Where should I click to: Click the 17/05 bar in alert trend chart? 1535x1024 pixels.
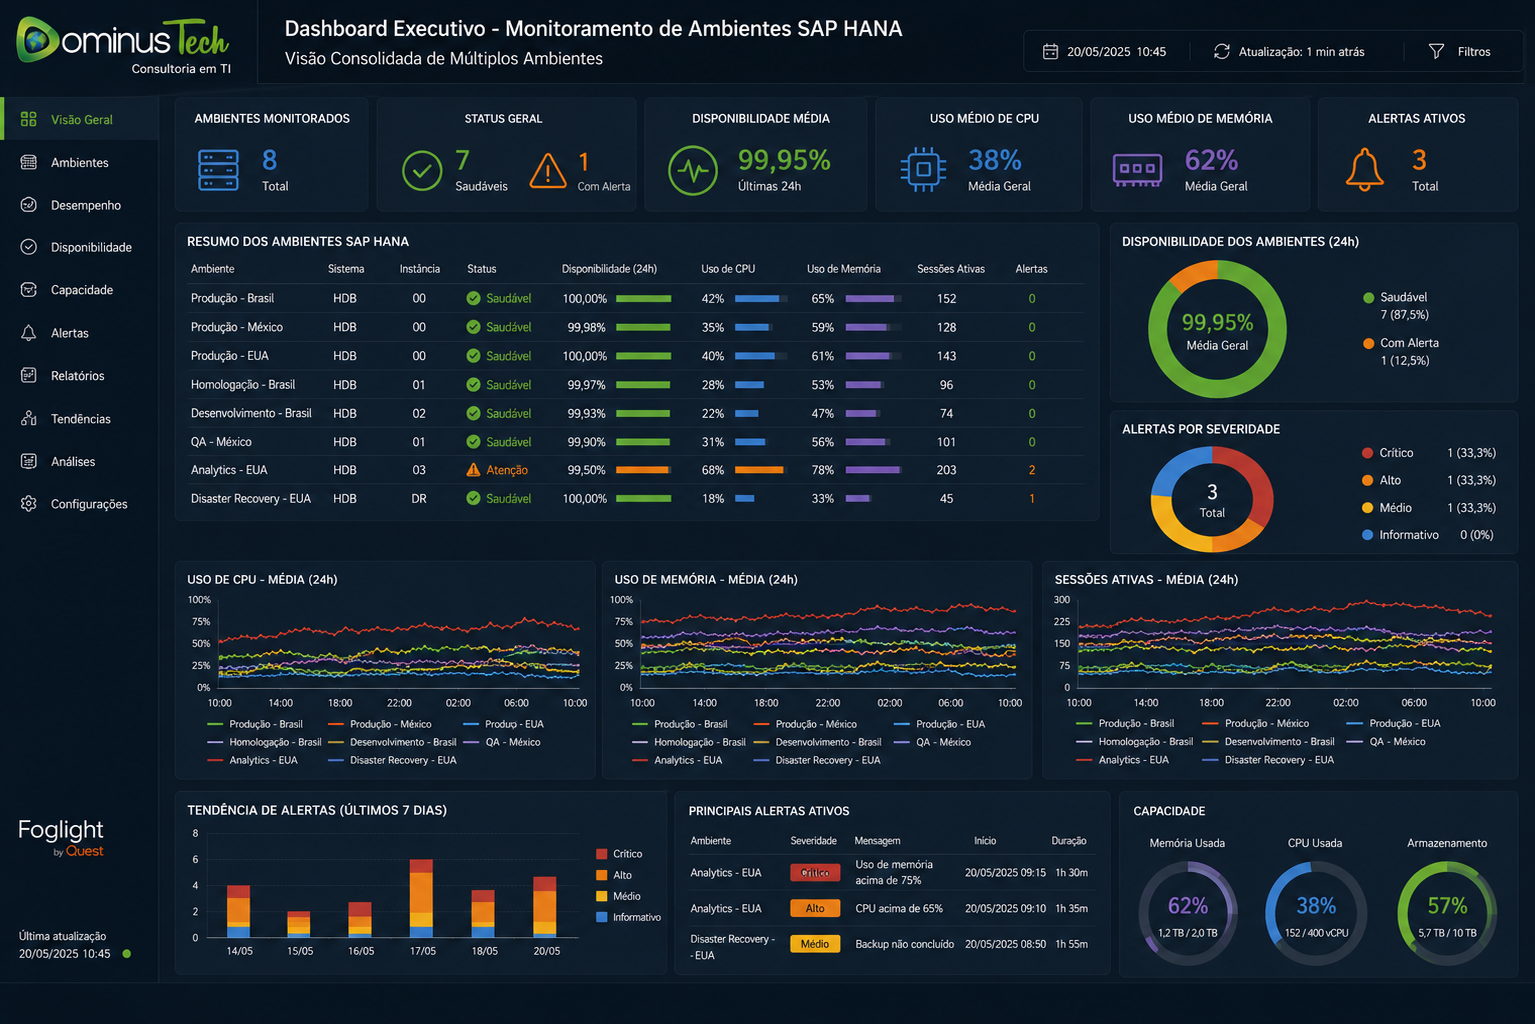click(x=421, y=898)
